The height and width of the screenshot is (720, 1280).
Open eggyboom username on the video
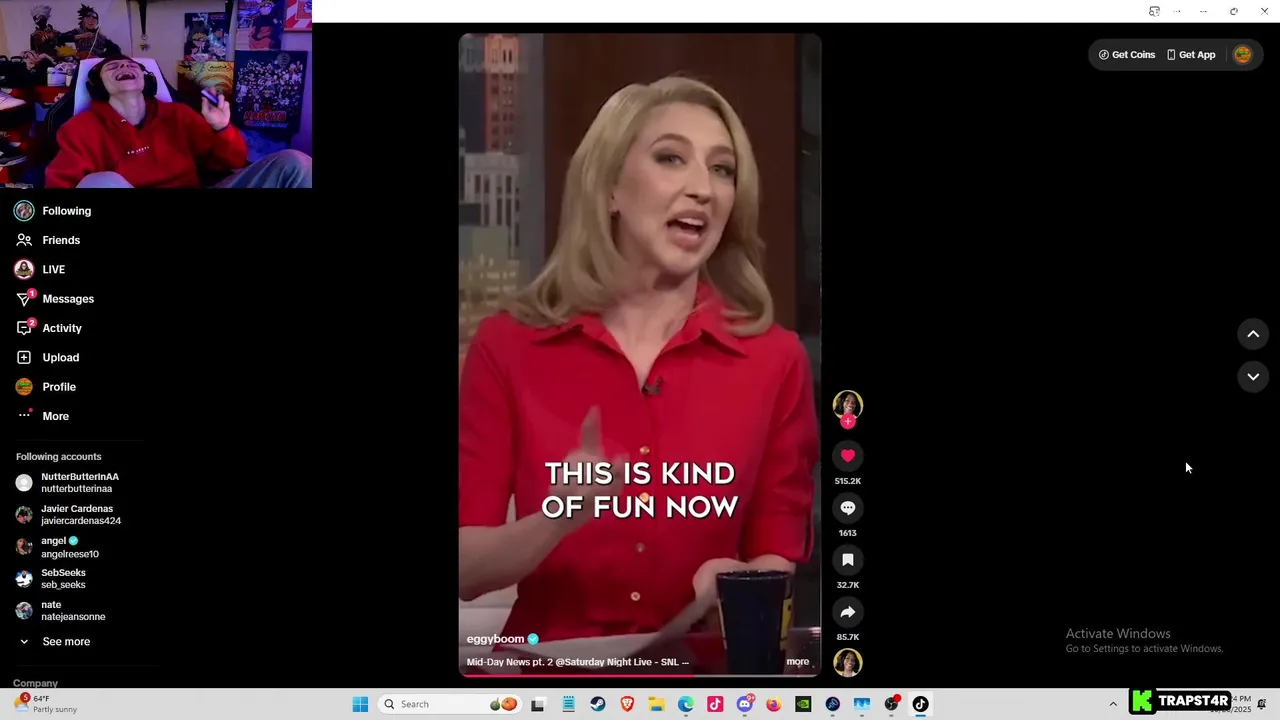click(495, 639)
